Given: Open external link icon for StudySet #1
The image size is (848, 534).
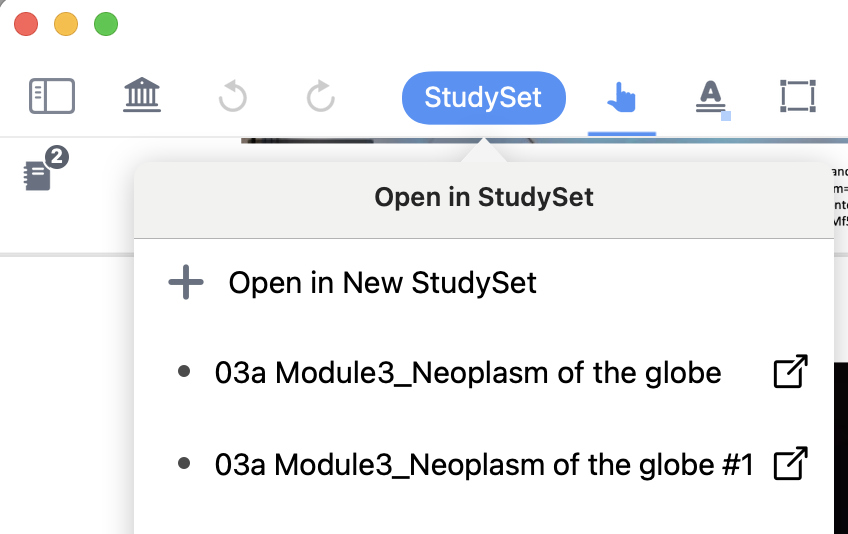Looking at the screenshot, I should tap(791, 464).
